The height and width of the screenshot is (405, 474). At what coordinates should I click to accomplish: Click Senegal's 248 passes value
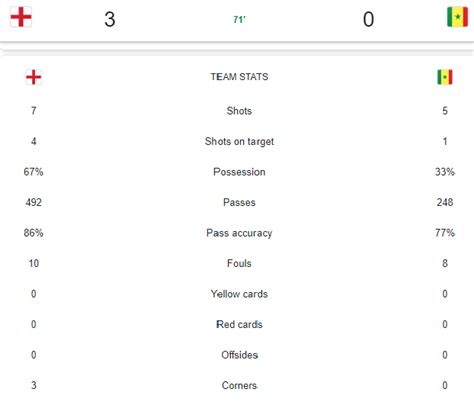445,202
